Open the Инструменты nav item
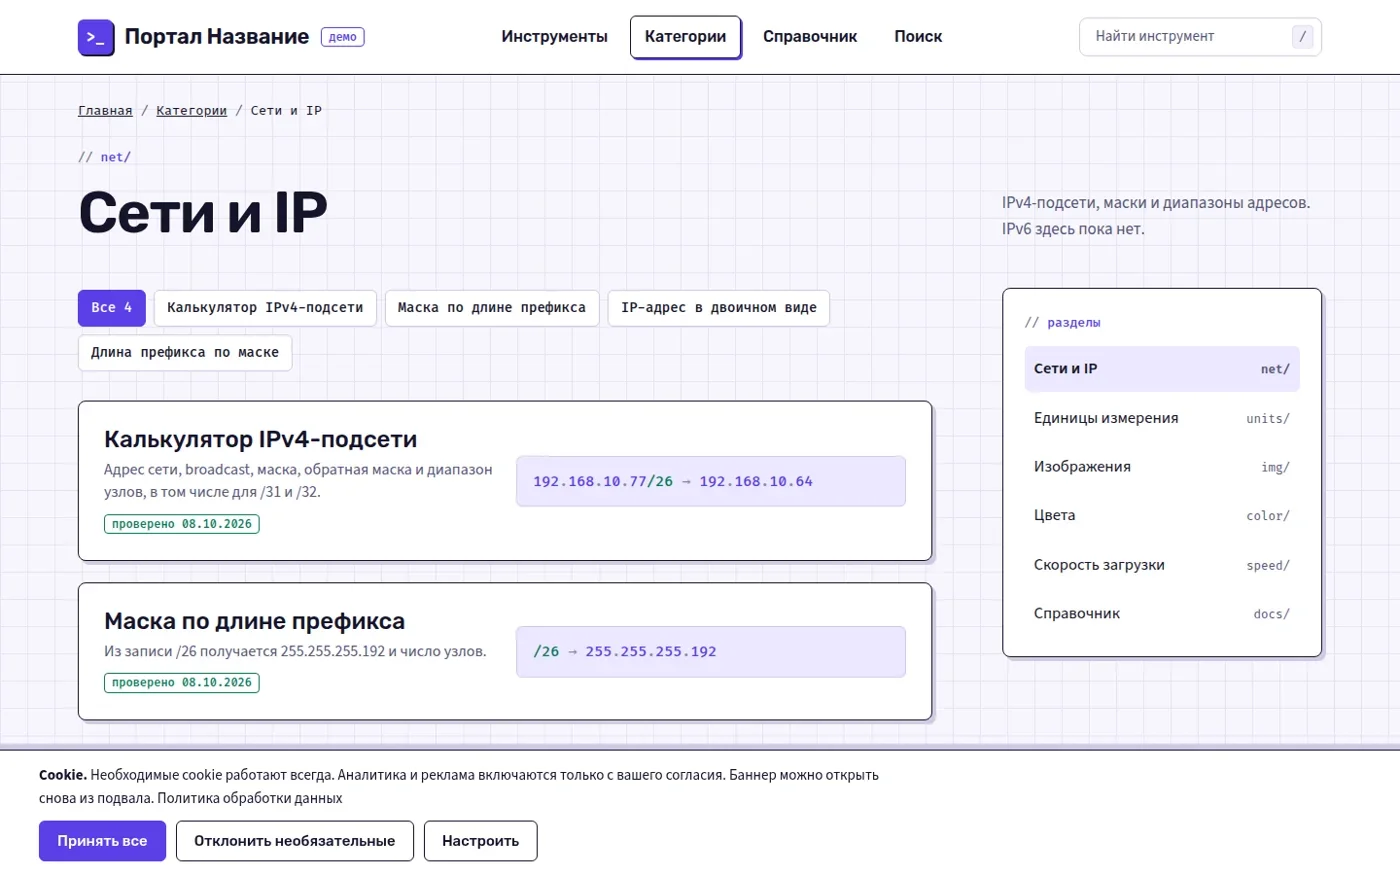This screenshot has height=875, width=1400. click(x=554, y=37)
